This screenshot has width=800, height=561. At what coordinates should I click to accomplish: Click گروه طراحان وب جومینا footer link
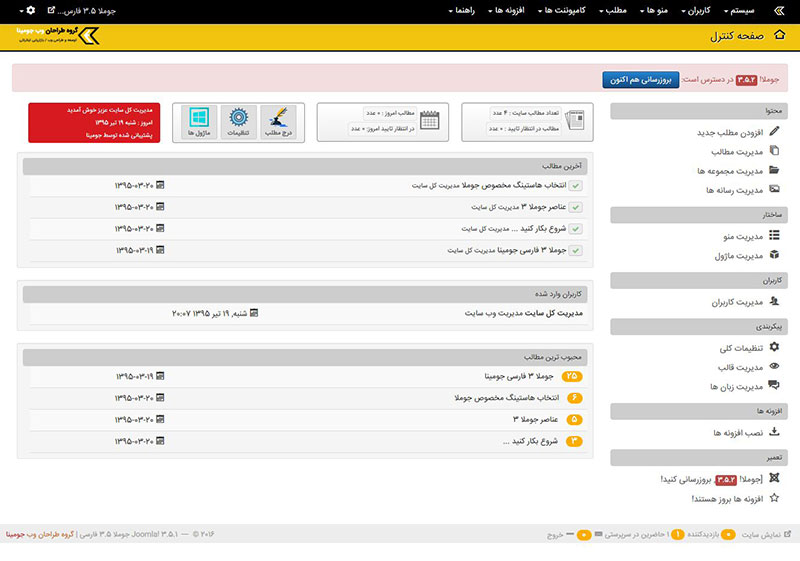click(x=40, y=534)
